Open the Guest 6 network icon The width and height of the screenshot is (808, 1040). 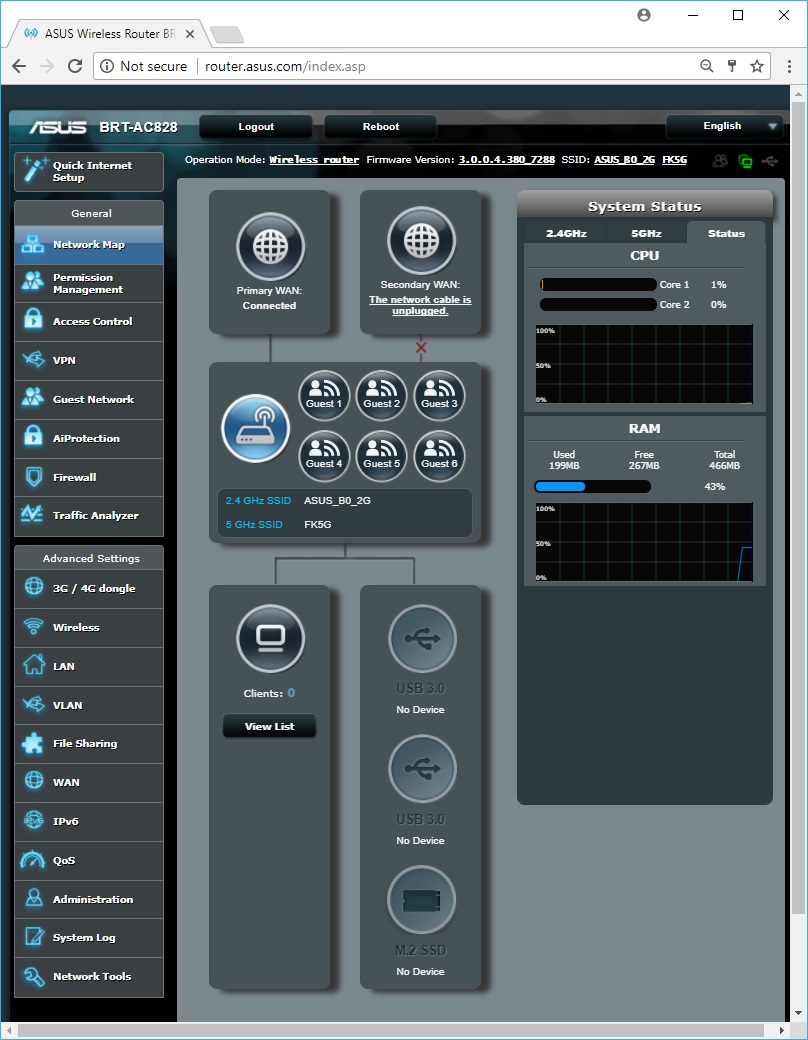point(439,455)
